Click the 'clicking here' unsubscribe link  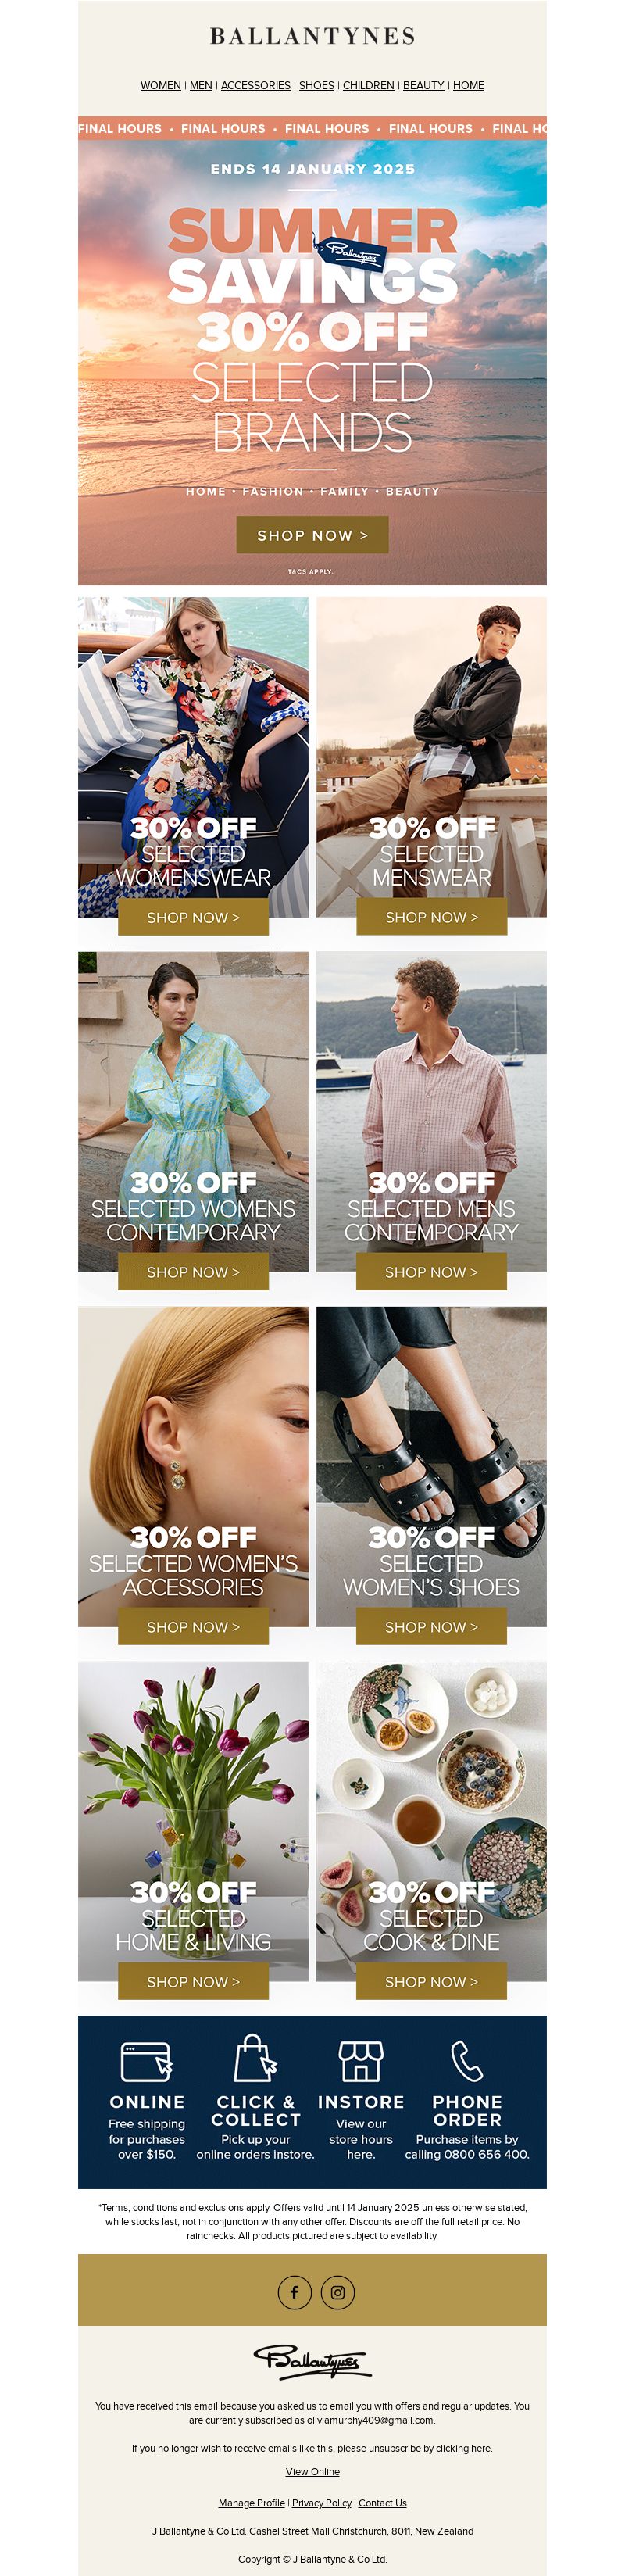(463, 2448)
